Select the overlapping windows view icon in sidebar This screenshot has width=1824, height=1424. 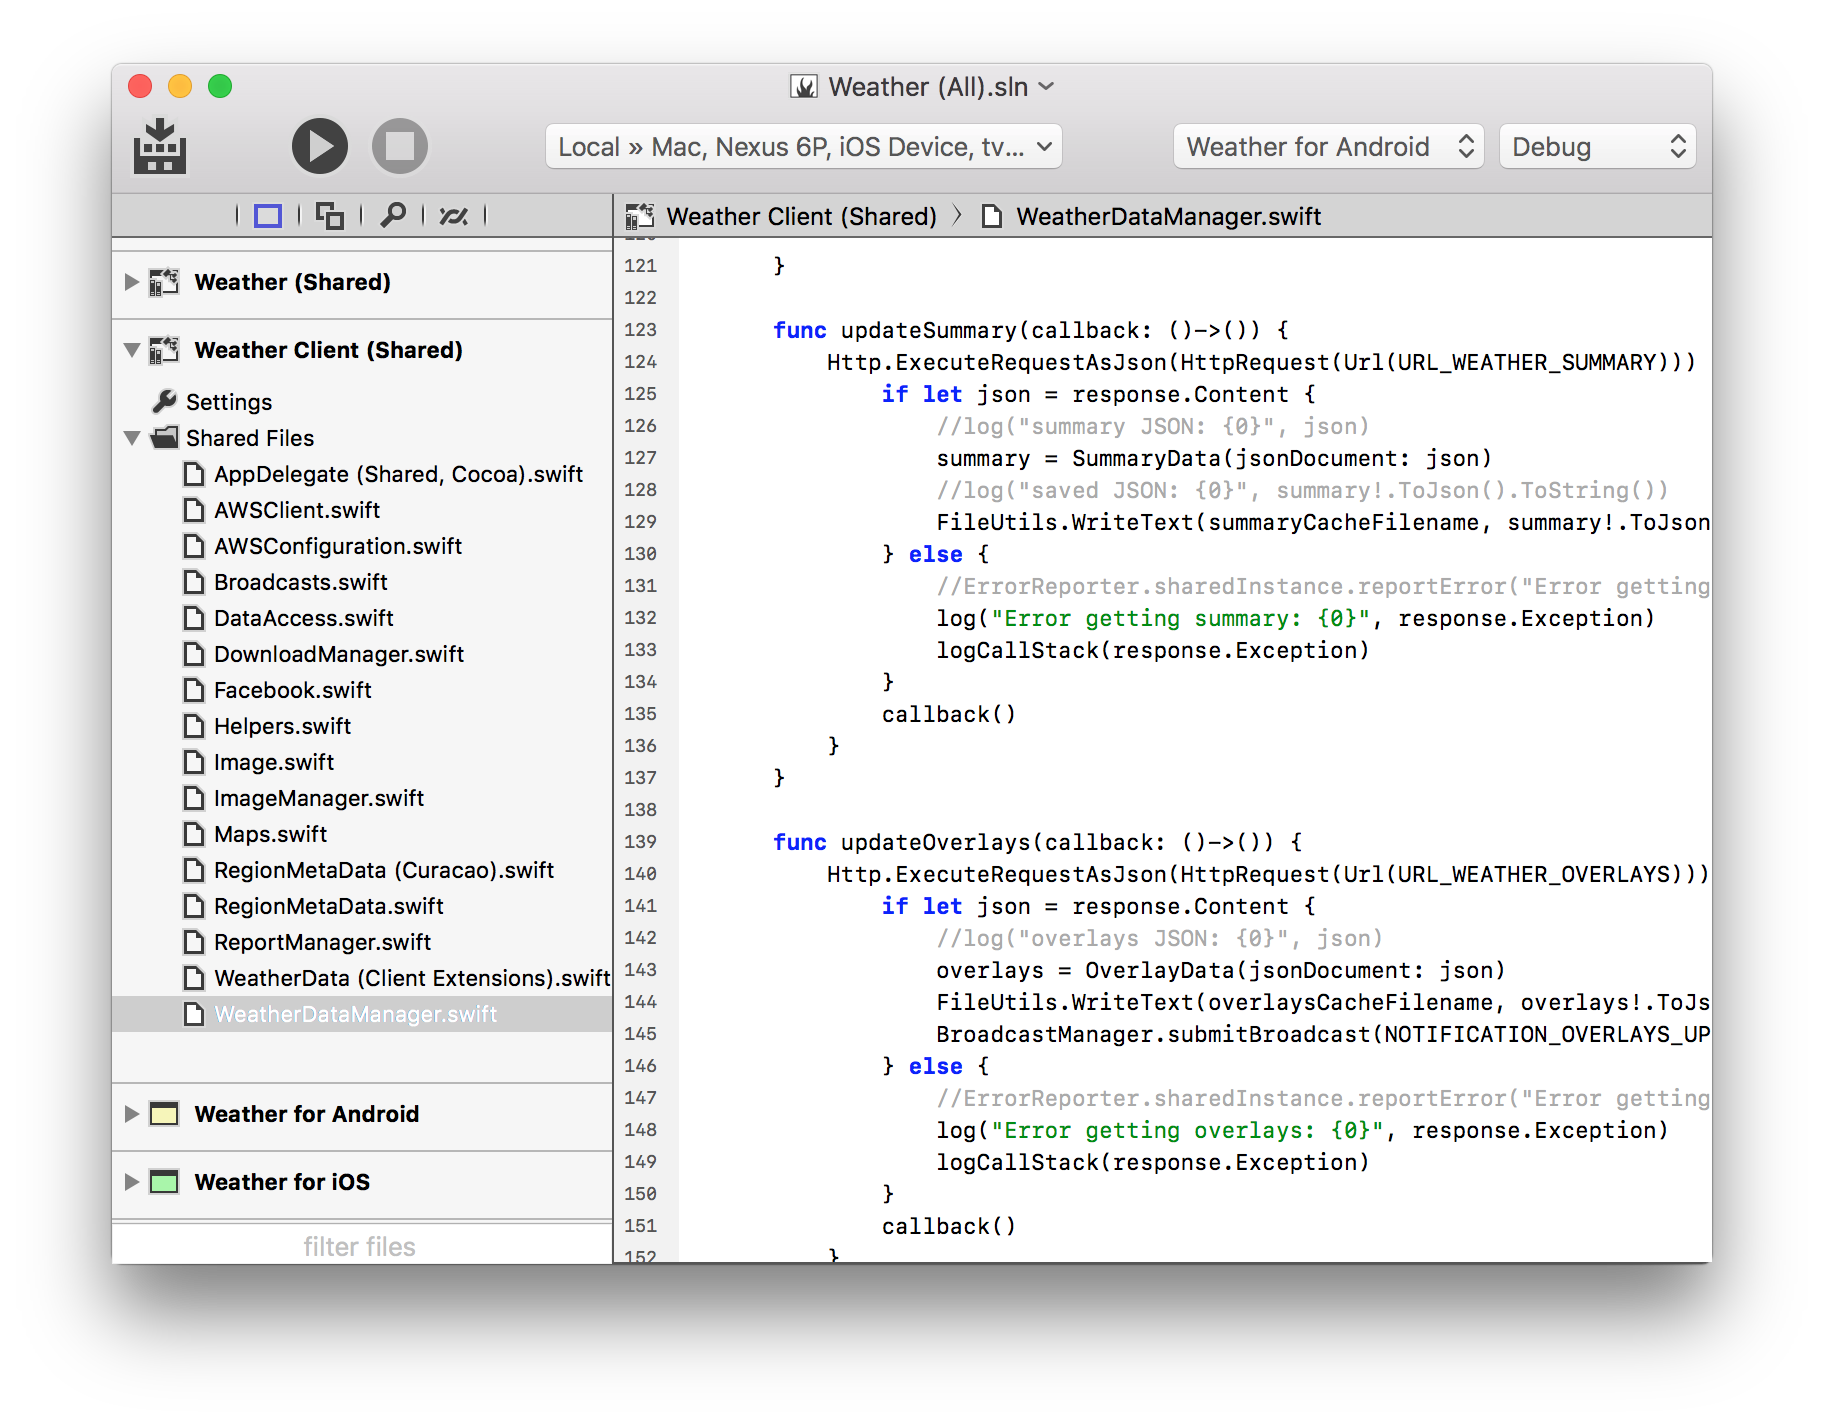(330, 216)
